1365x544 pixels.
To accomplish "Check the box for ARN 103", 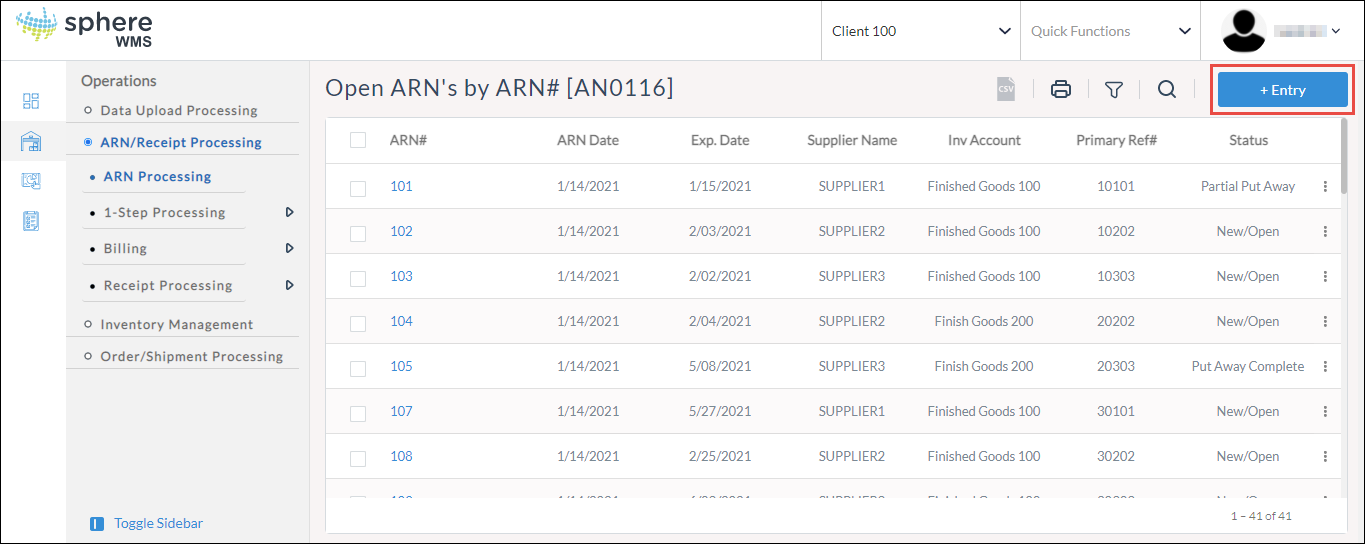I will coord(358,278).
